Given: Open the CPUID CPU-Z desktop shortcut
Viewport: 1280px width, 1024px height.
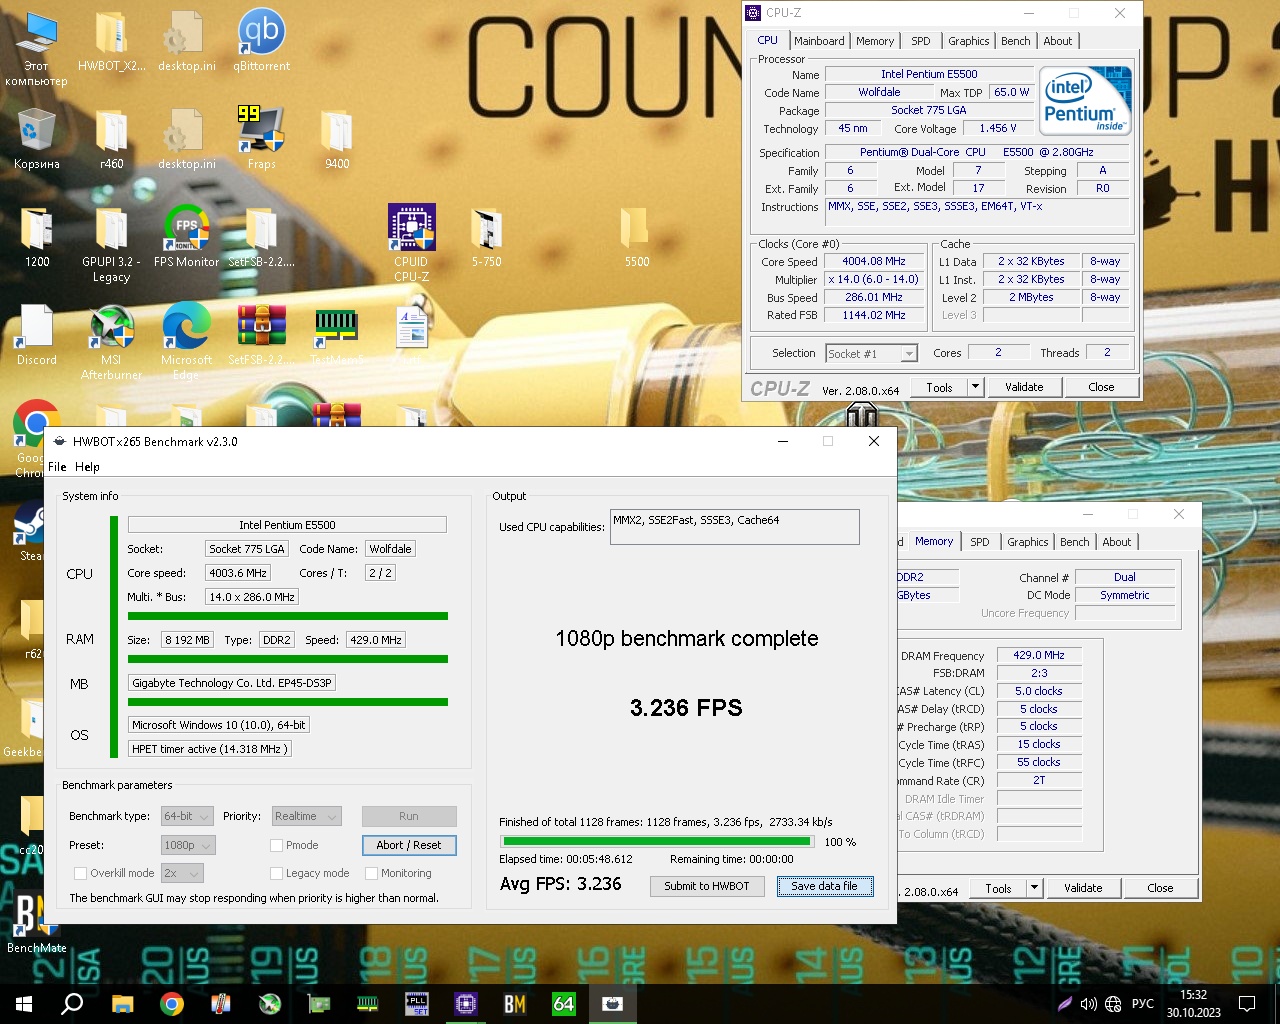Looking at the screenshot, I should pyautogui.click(x=411, y=244).
